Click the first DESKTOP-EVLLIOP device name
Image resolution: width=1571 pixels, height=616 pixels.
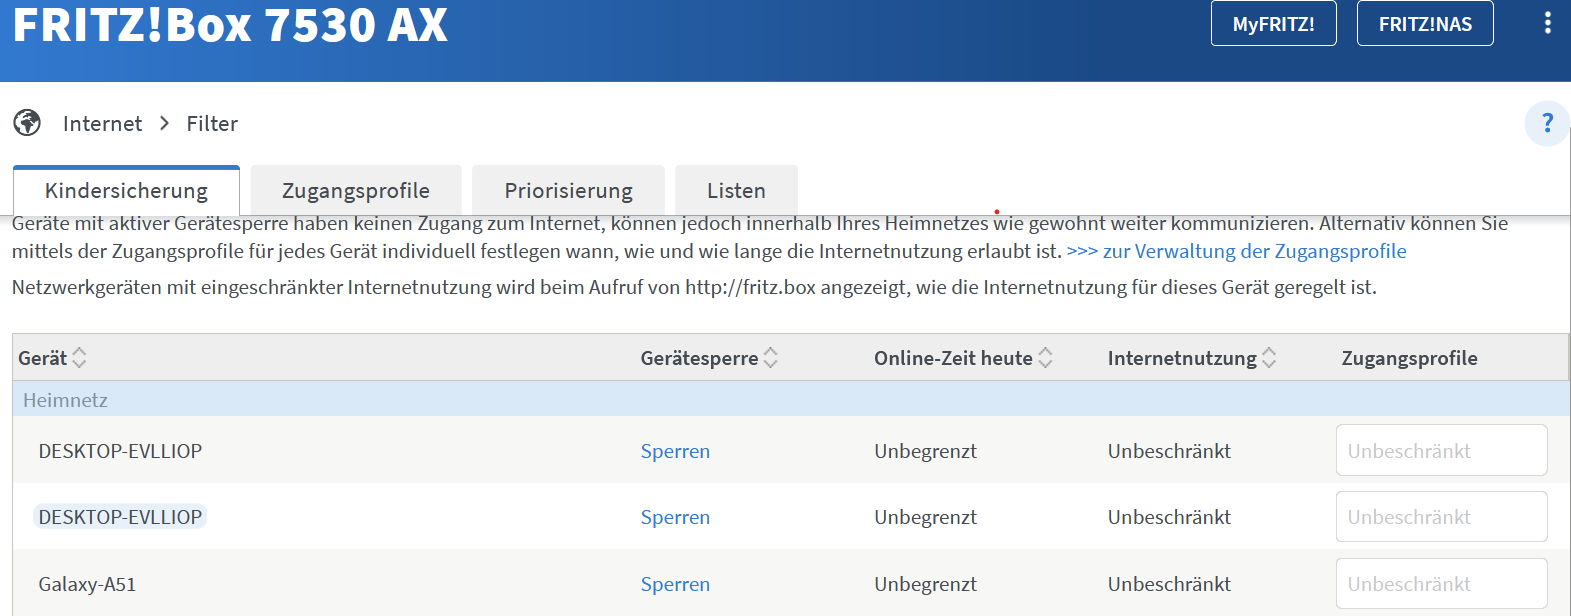120,451
